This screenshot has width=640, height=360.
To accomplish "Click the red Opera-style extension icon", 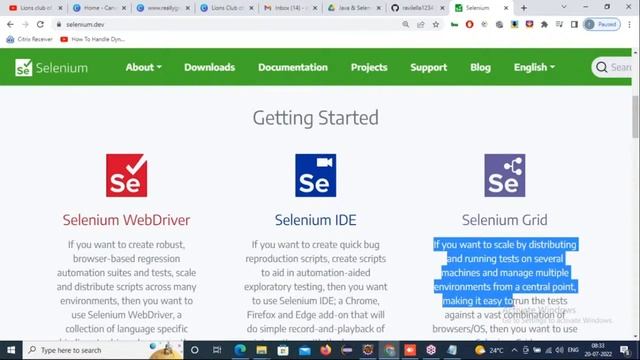I will [x=469, y=24].
